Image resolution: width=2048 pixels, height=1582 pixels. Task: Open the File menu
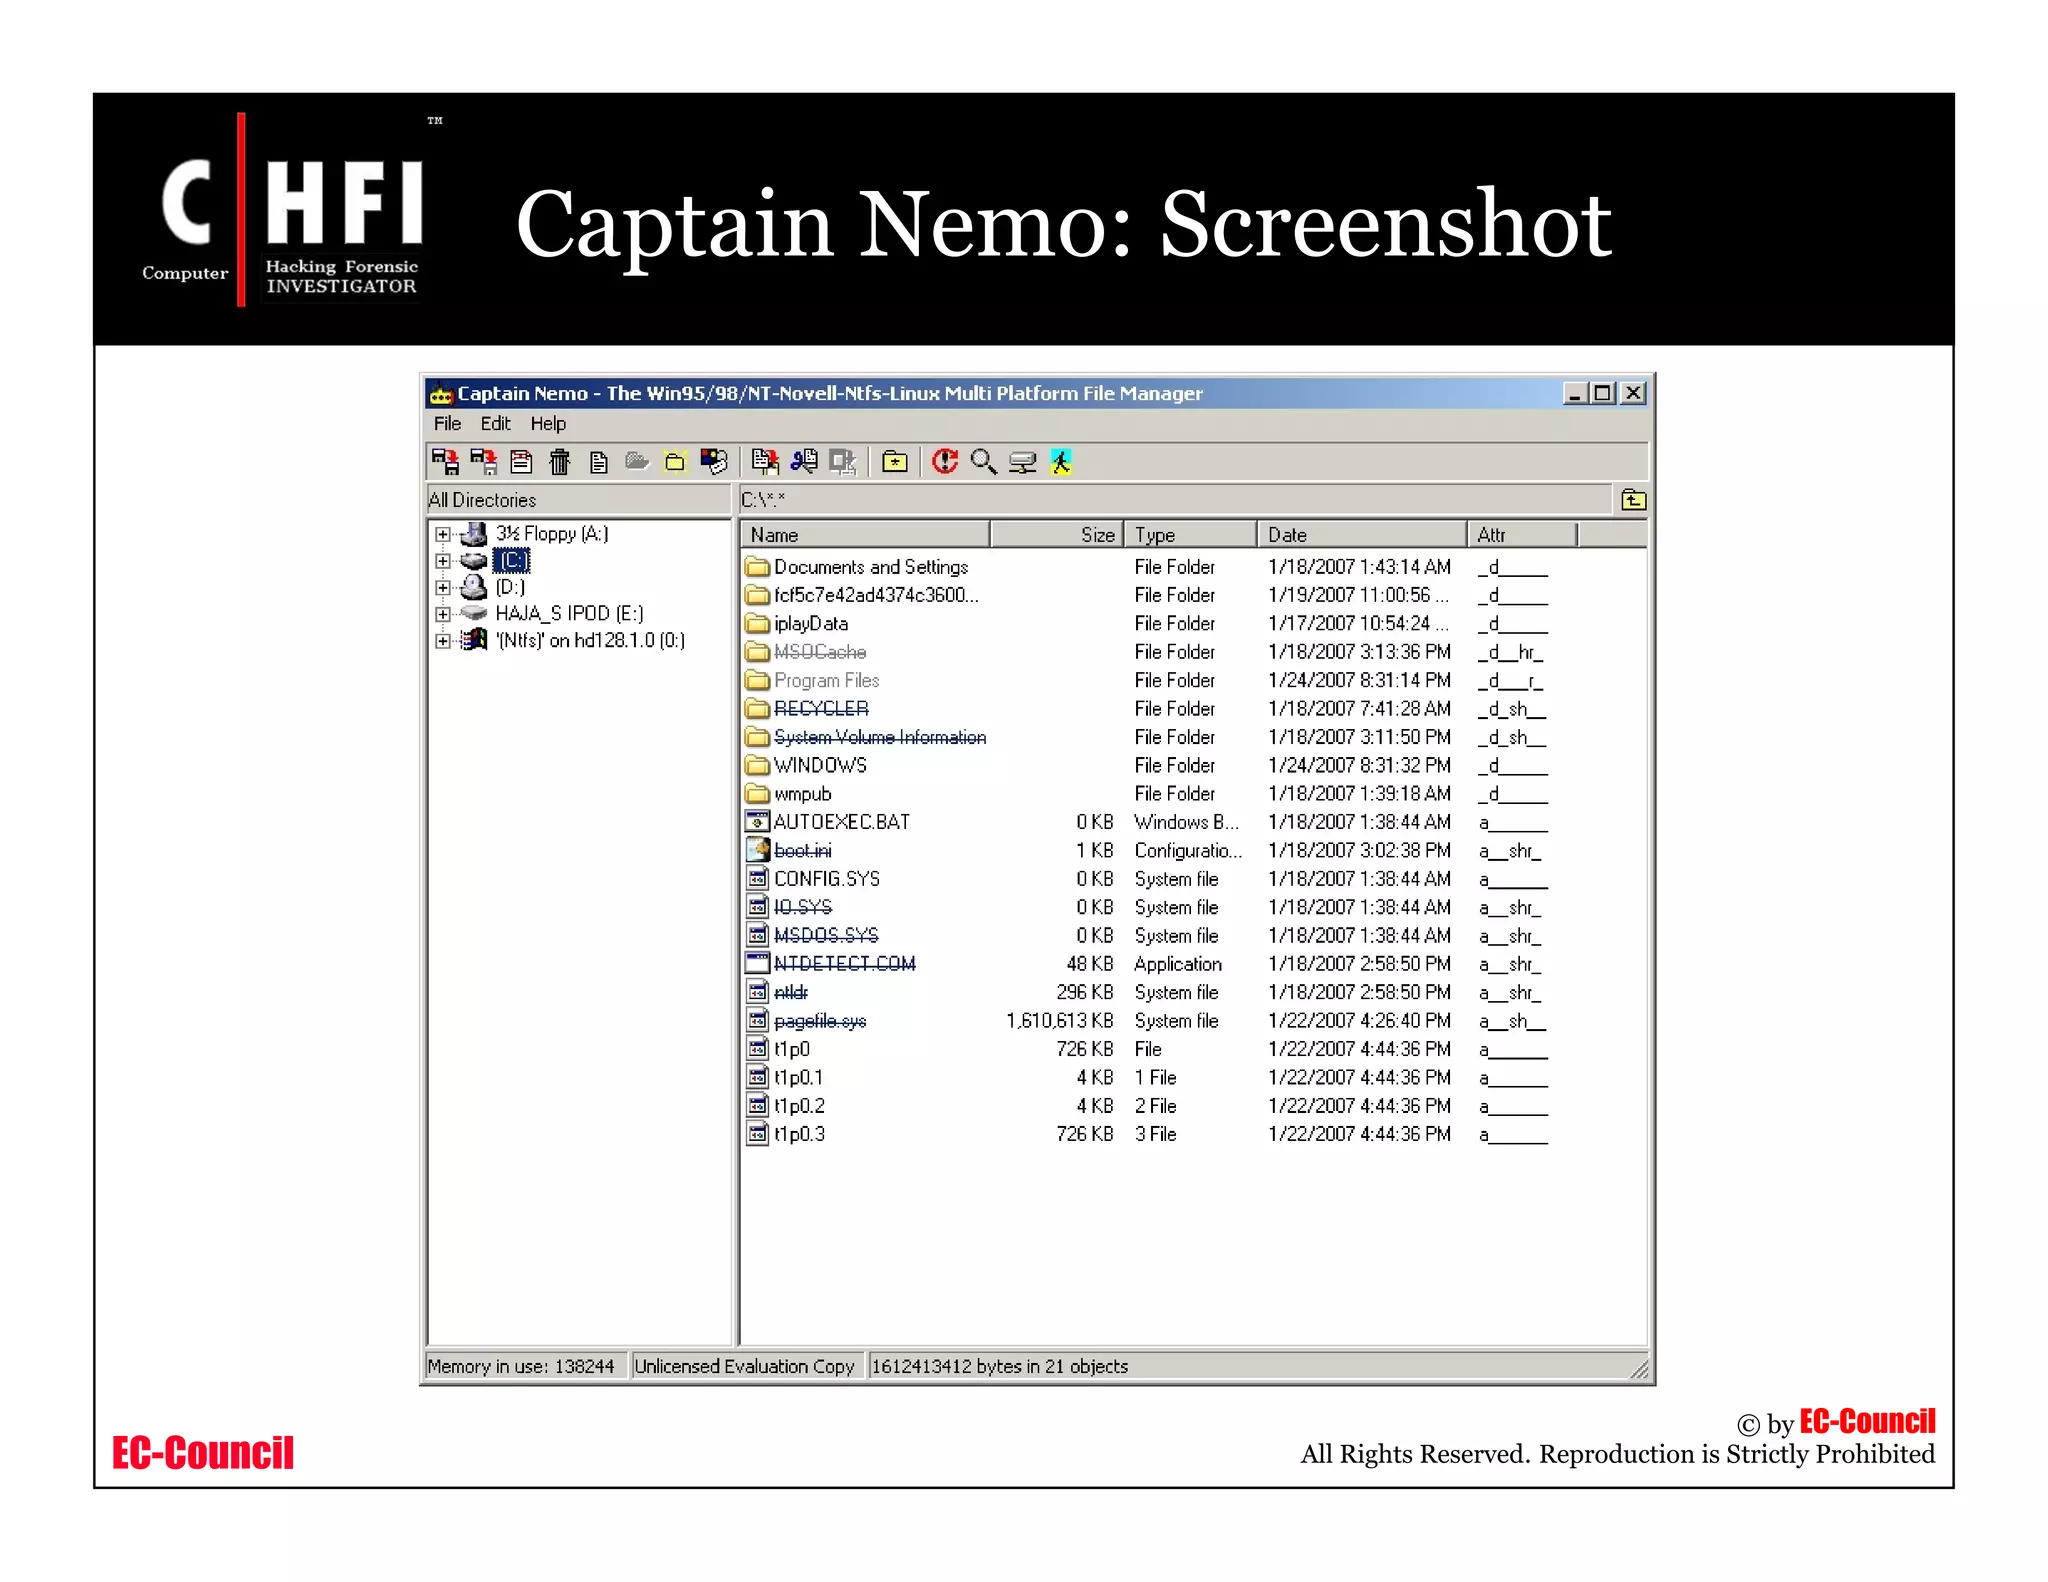(447, 424)
